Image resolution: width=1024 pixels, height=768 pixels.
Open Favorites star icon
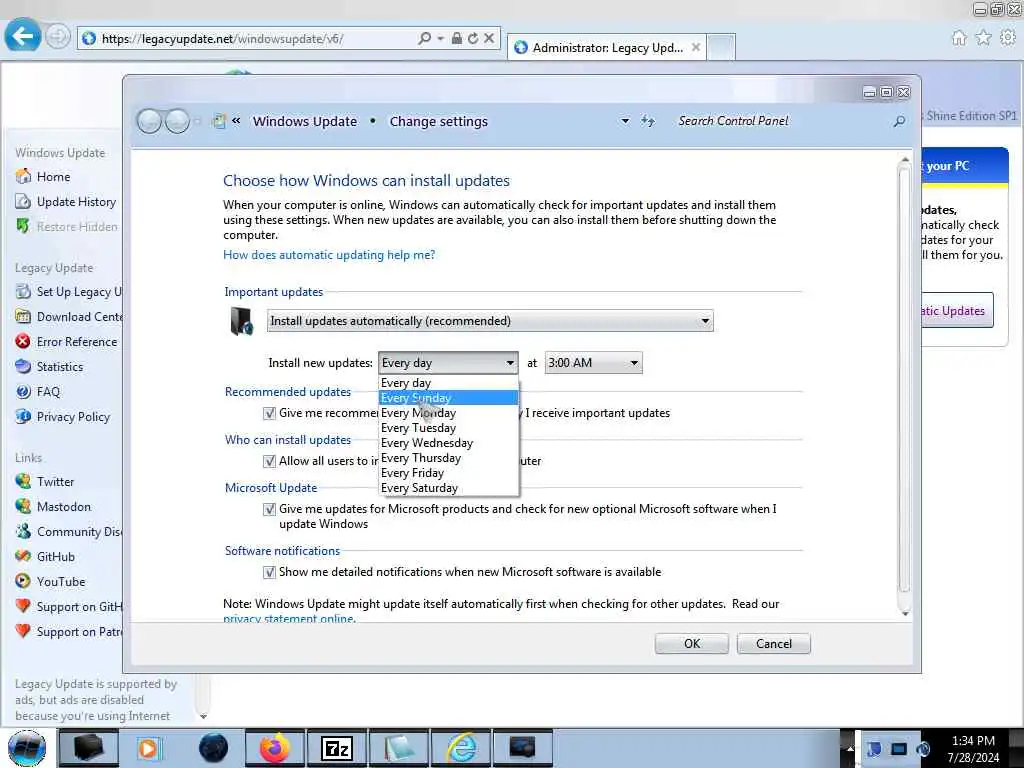pos(984,38)
